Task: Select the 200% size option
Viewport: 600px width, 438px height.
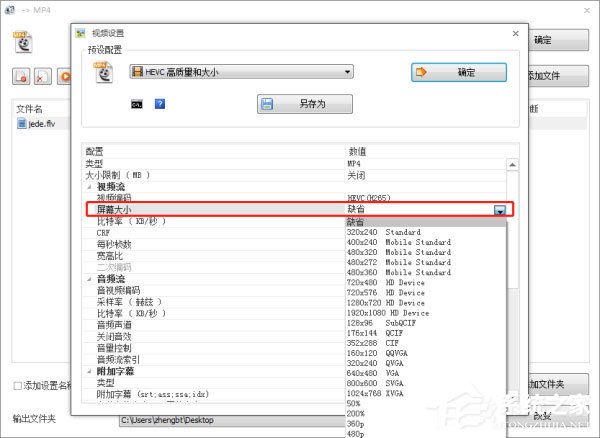Action: (x=426, y=414)
